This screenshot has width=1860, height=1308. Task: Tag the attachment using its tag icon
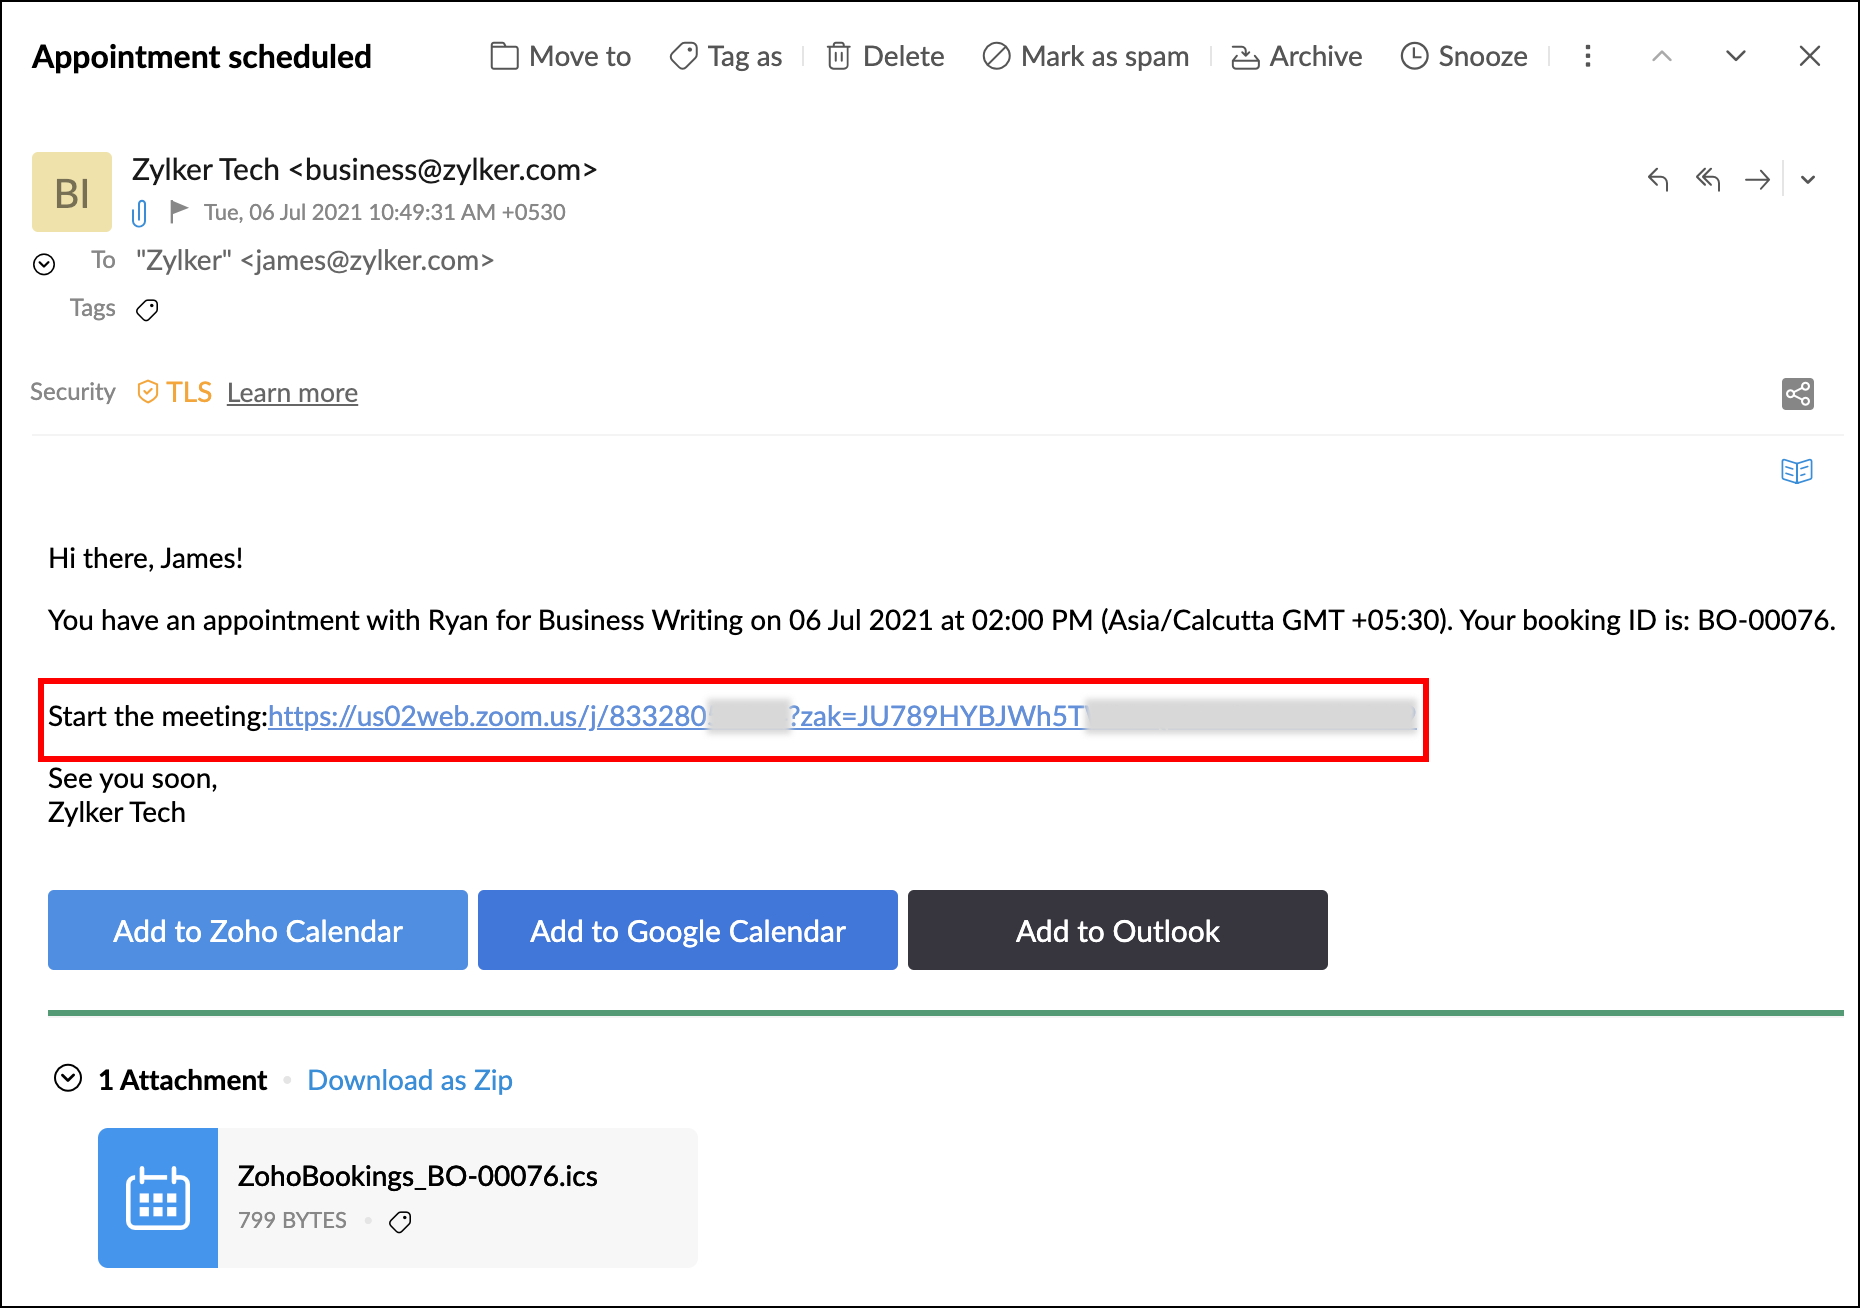400,1222
